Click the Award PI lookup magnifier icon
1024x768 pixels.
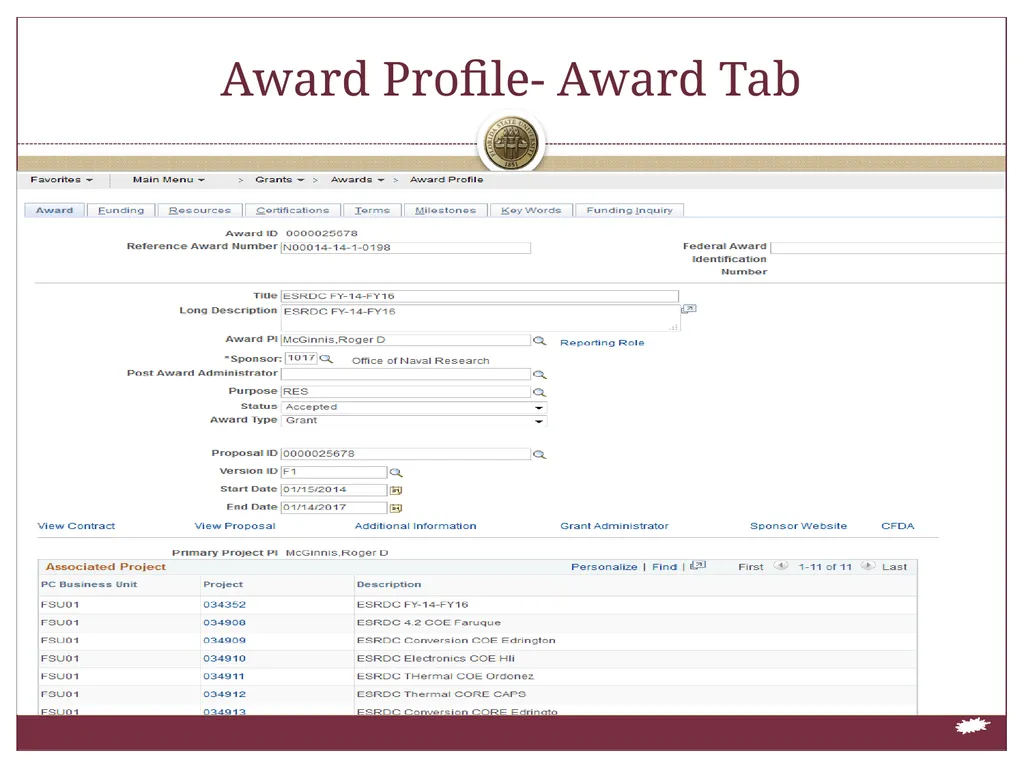click(x=539, y=340)
